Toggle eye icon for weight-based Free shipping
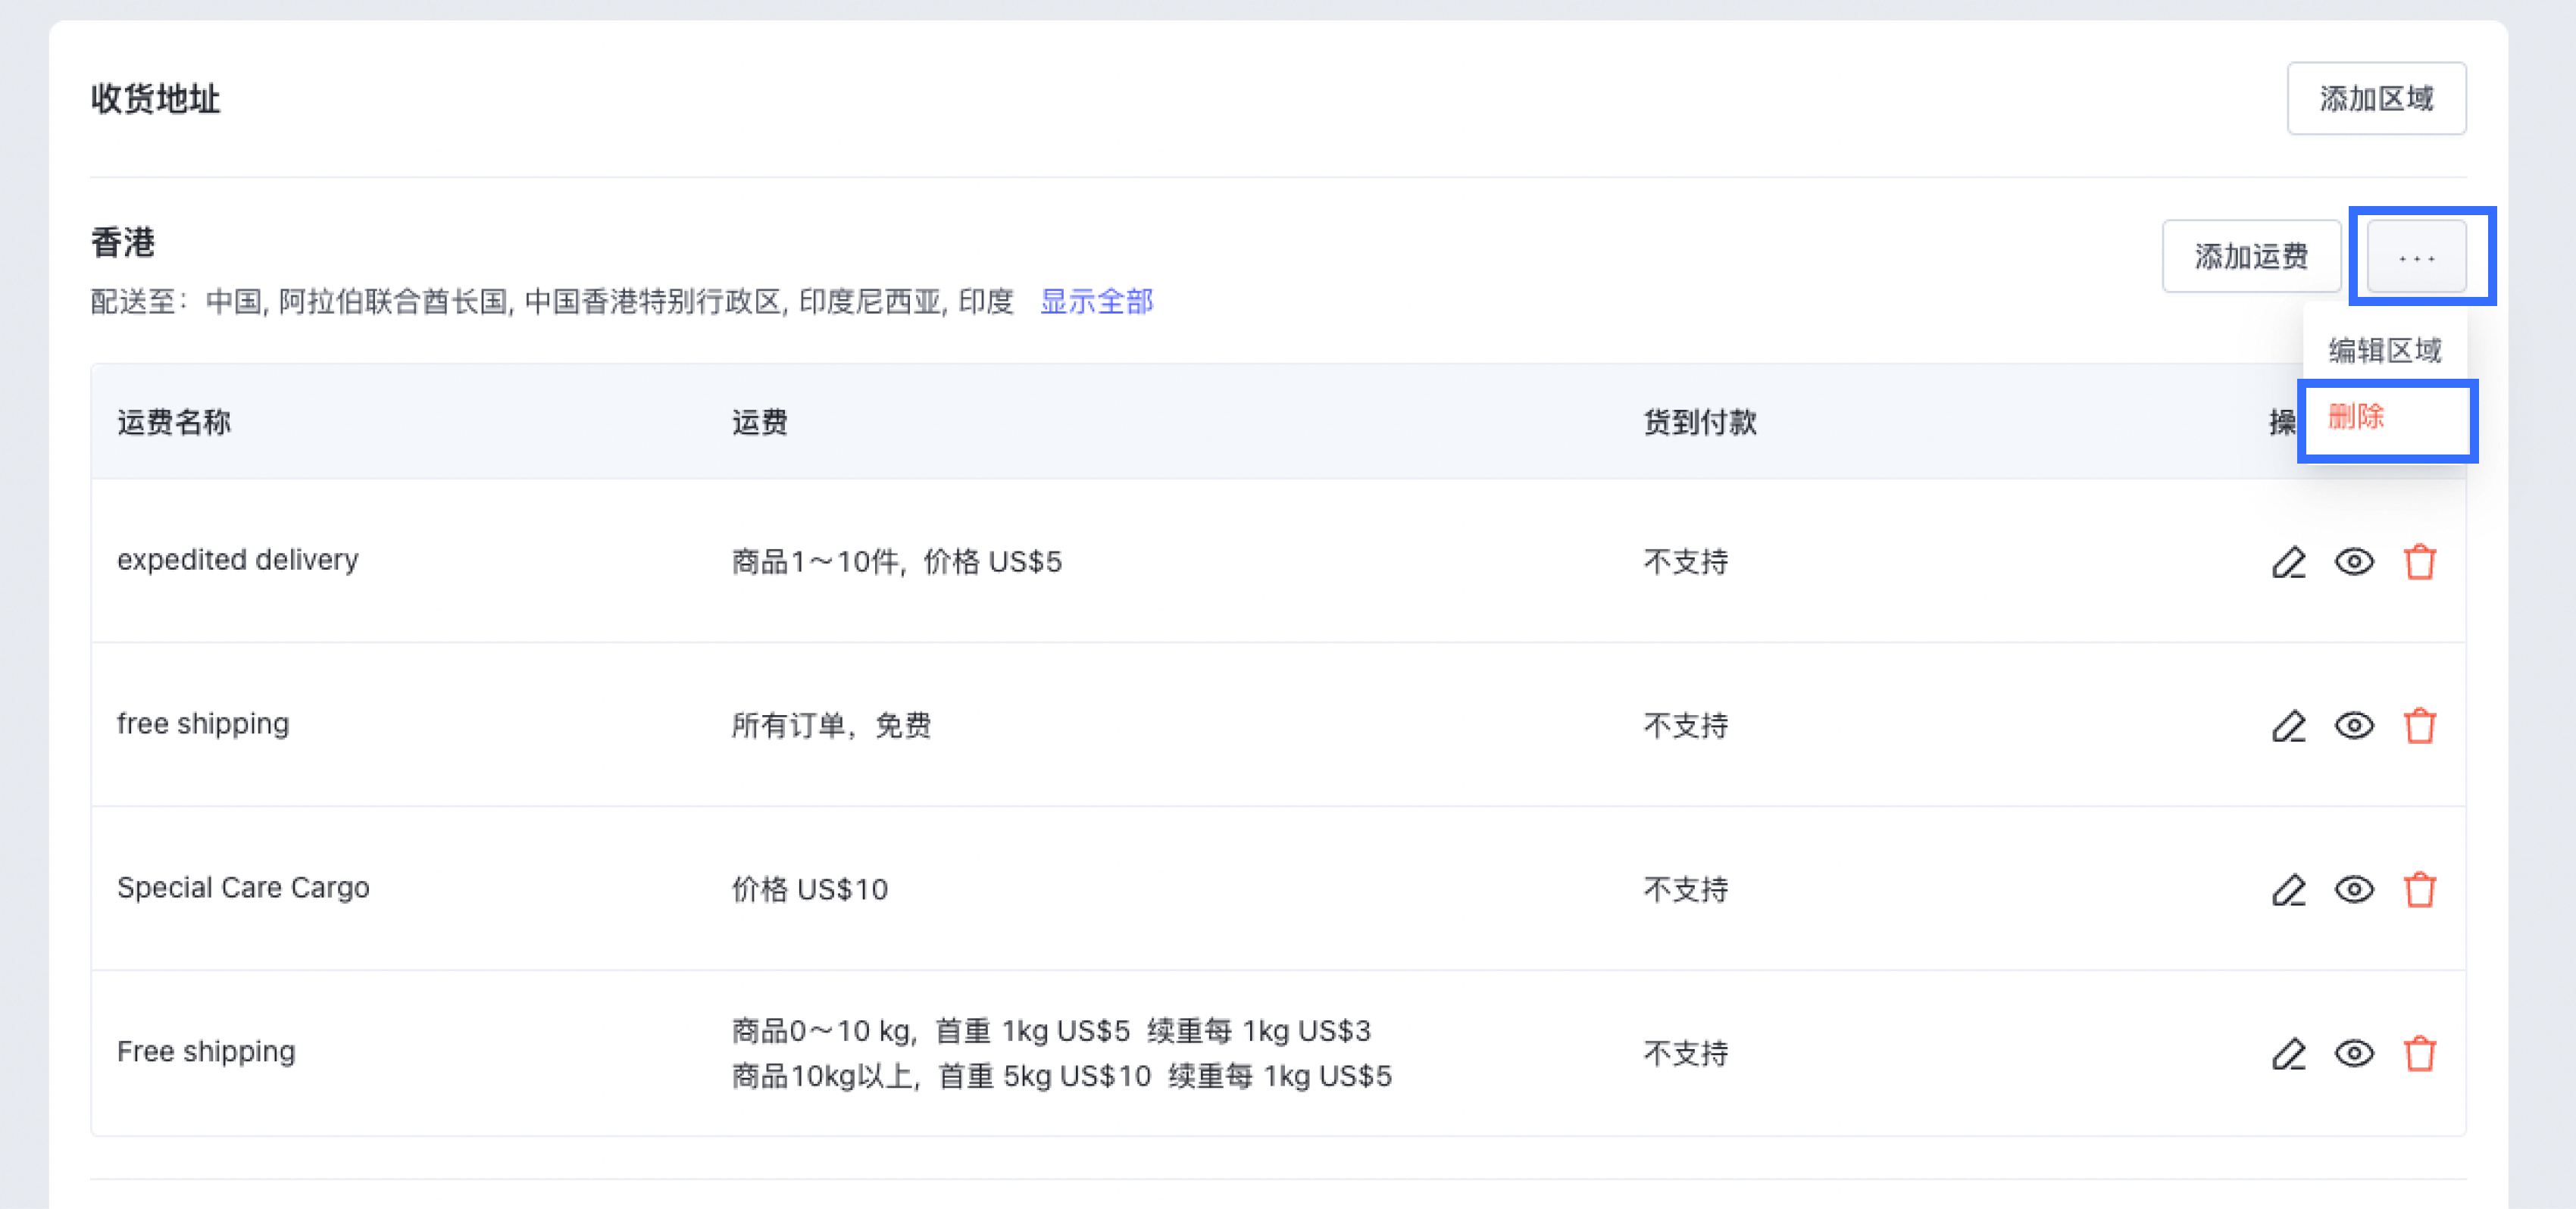Screen dimensions: 2576x1209 click(2354, 1054)
